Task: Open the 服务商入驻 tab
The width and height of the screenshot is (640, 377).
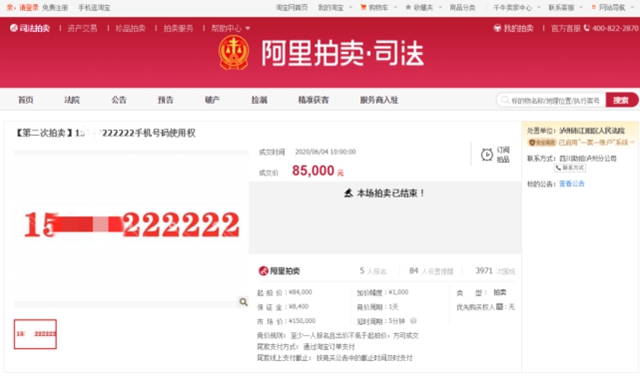Action: click(379, 100)
